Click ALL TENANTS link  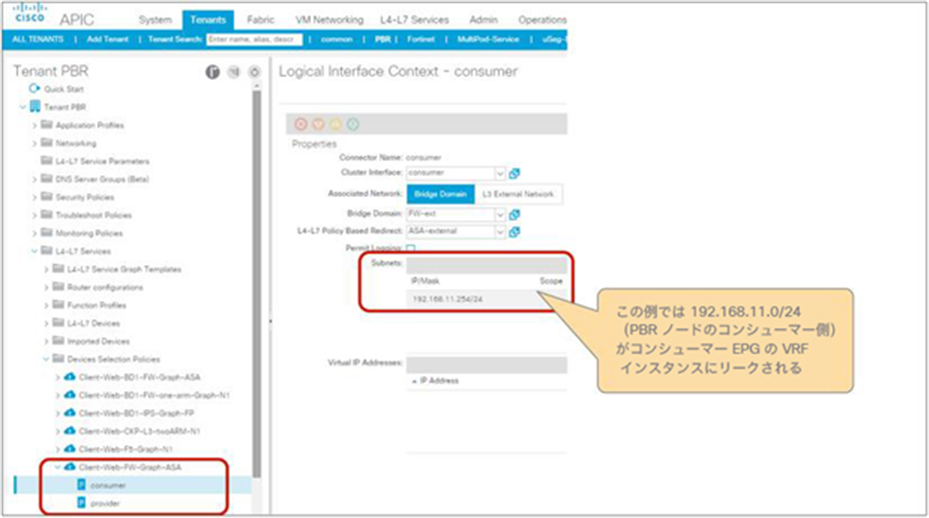[x=38, y=39]
